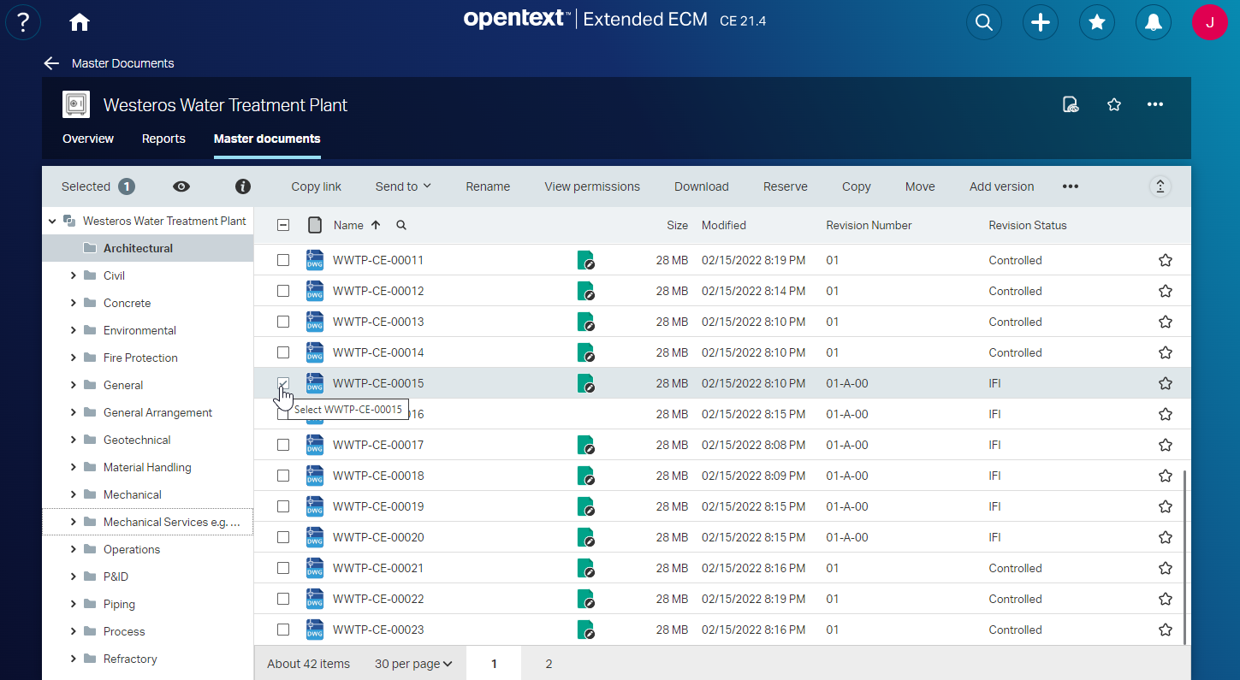Open the help question mark icon
The image size is (1240, 680).
click(23, 22)
